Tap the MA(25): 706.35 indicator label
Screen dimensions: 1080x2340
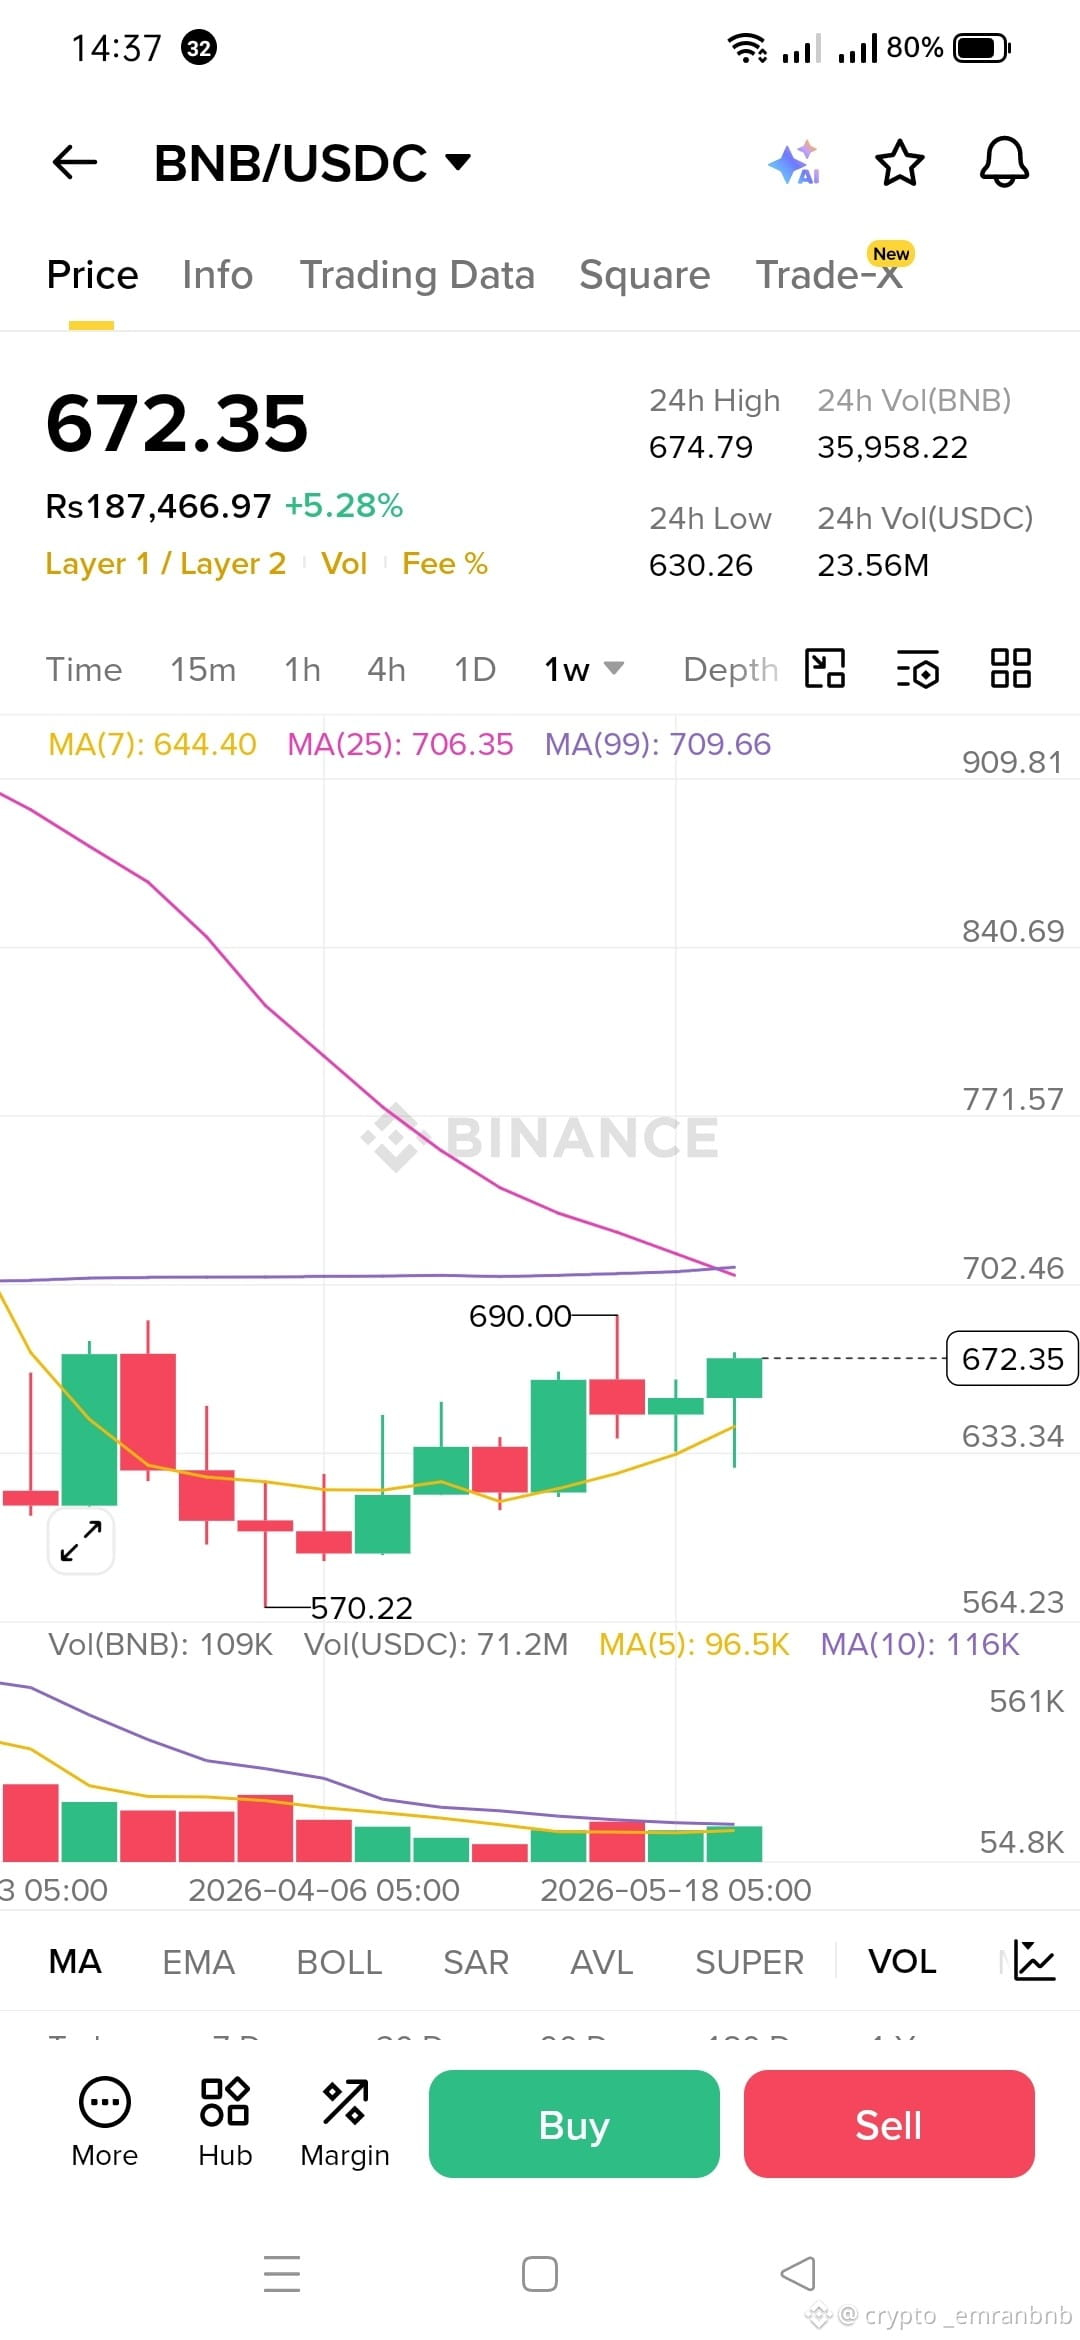tap(400, 744)
